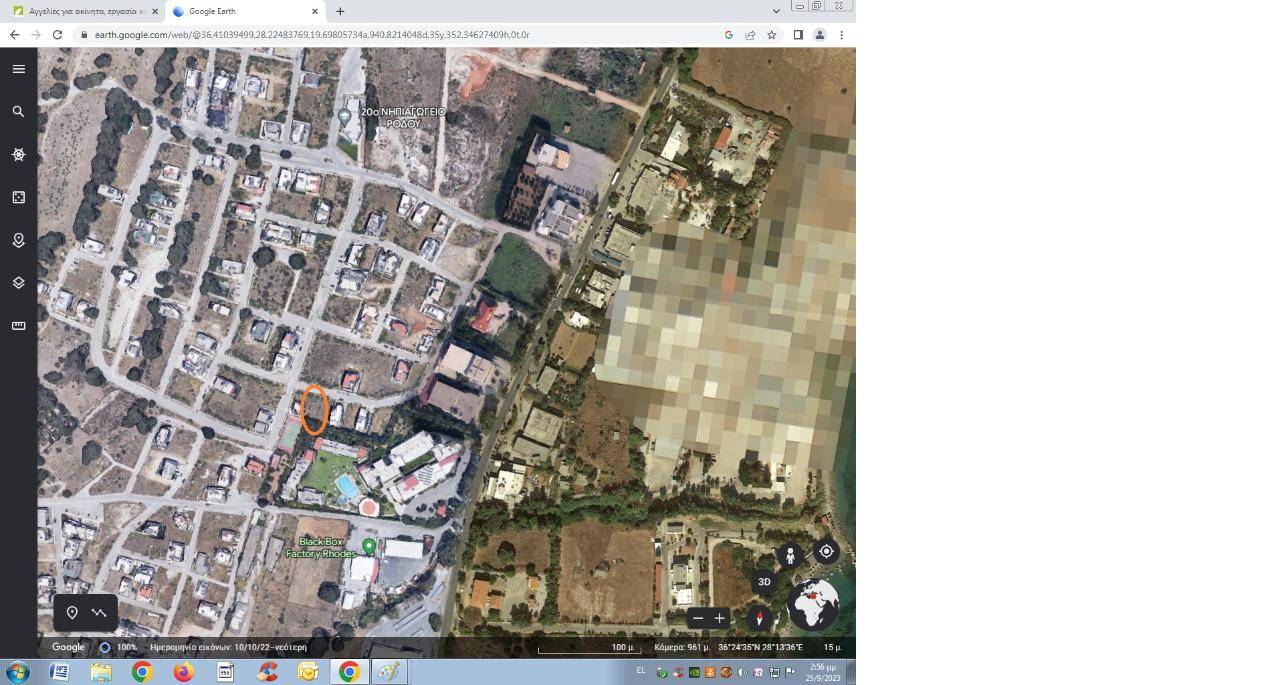
Task: Zoom in using the plus button
Action: (719, 618)
